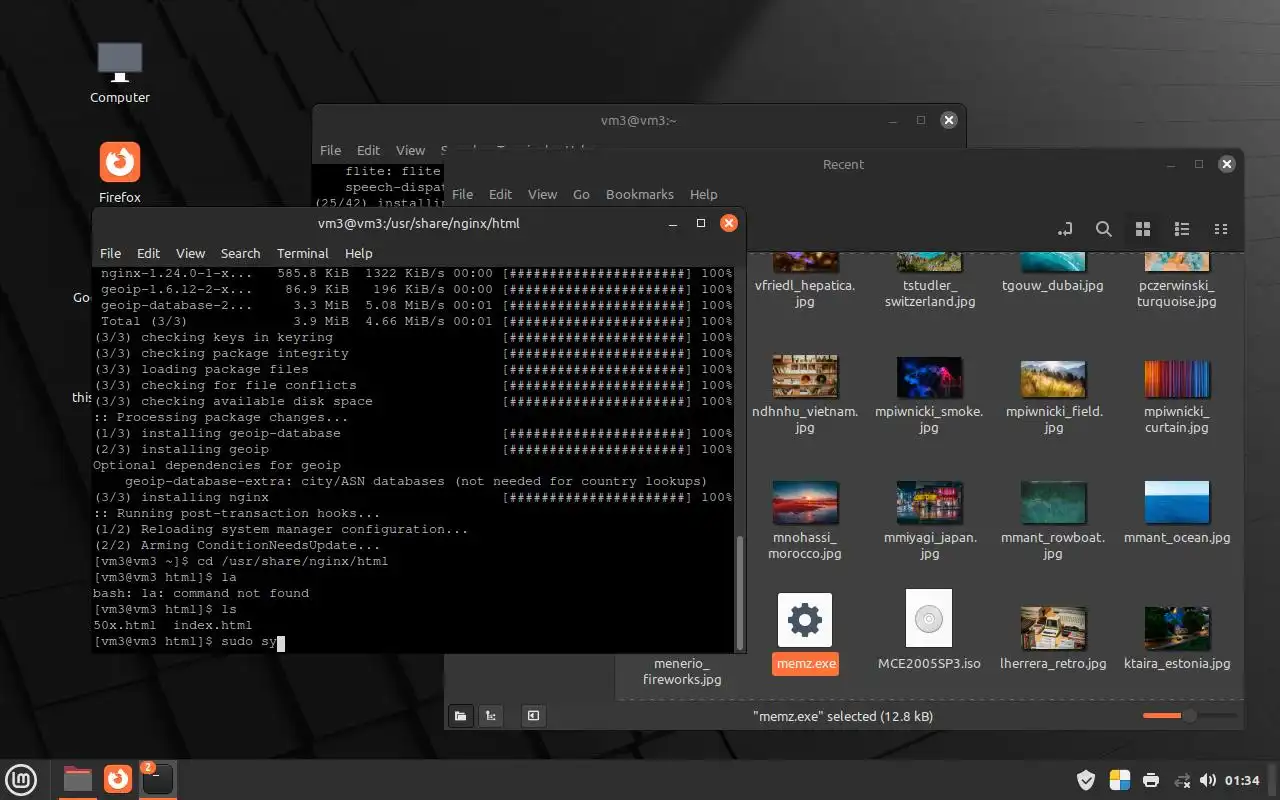Click the '50x.html index.html' output line
The image size is (1280, 800).
point(172,625)
